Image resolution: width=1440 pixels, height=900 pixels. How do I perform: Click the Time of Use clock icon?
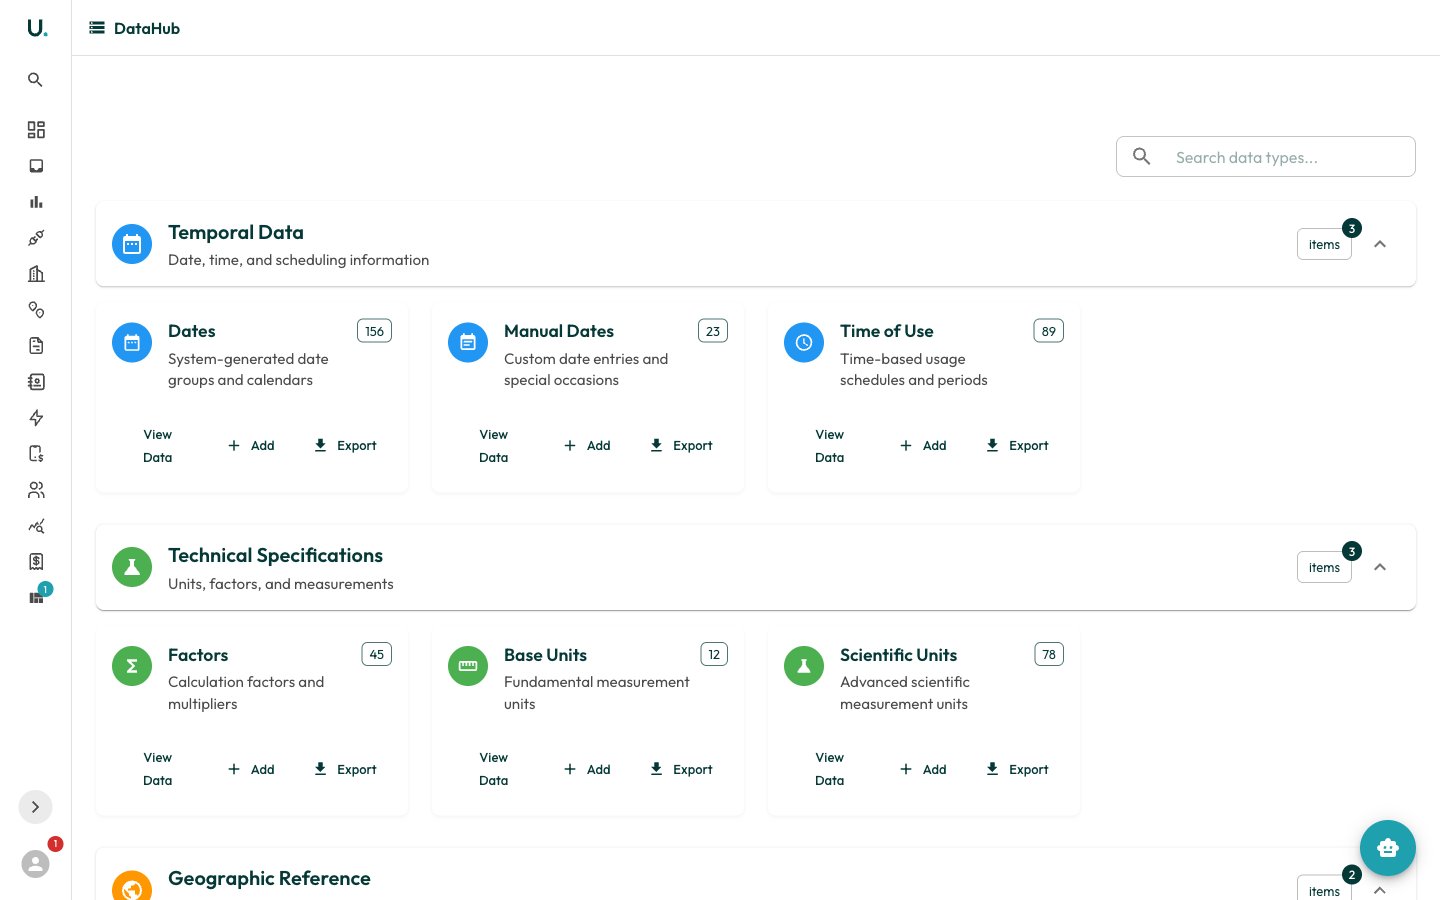[804, 342]
